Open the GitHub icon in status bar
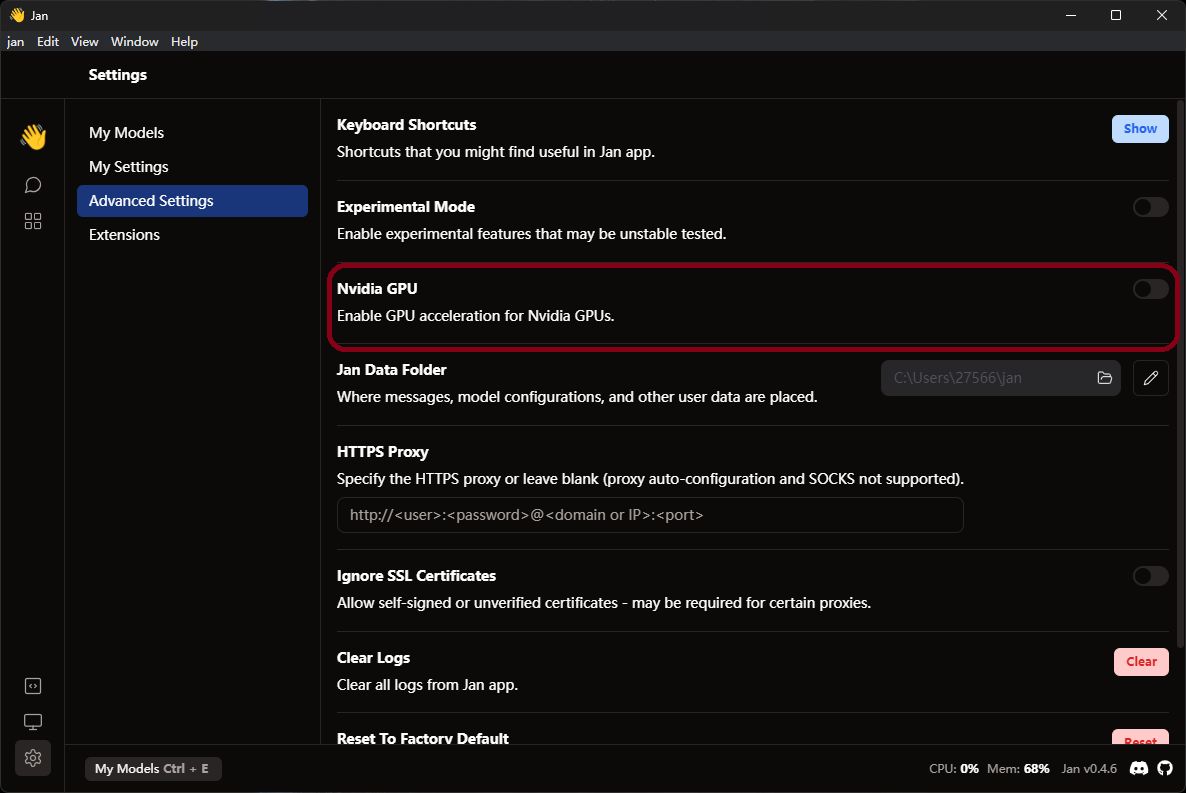Viewport: 1186px width, 793px height. pyautogui.click(x=1165, y=768)
